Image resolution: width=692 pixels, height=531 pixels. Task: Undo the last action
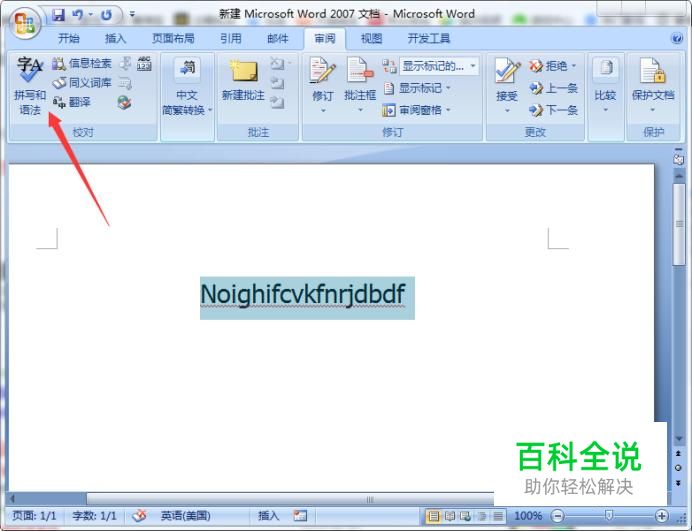point(78,15)
